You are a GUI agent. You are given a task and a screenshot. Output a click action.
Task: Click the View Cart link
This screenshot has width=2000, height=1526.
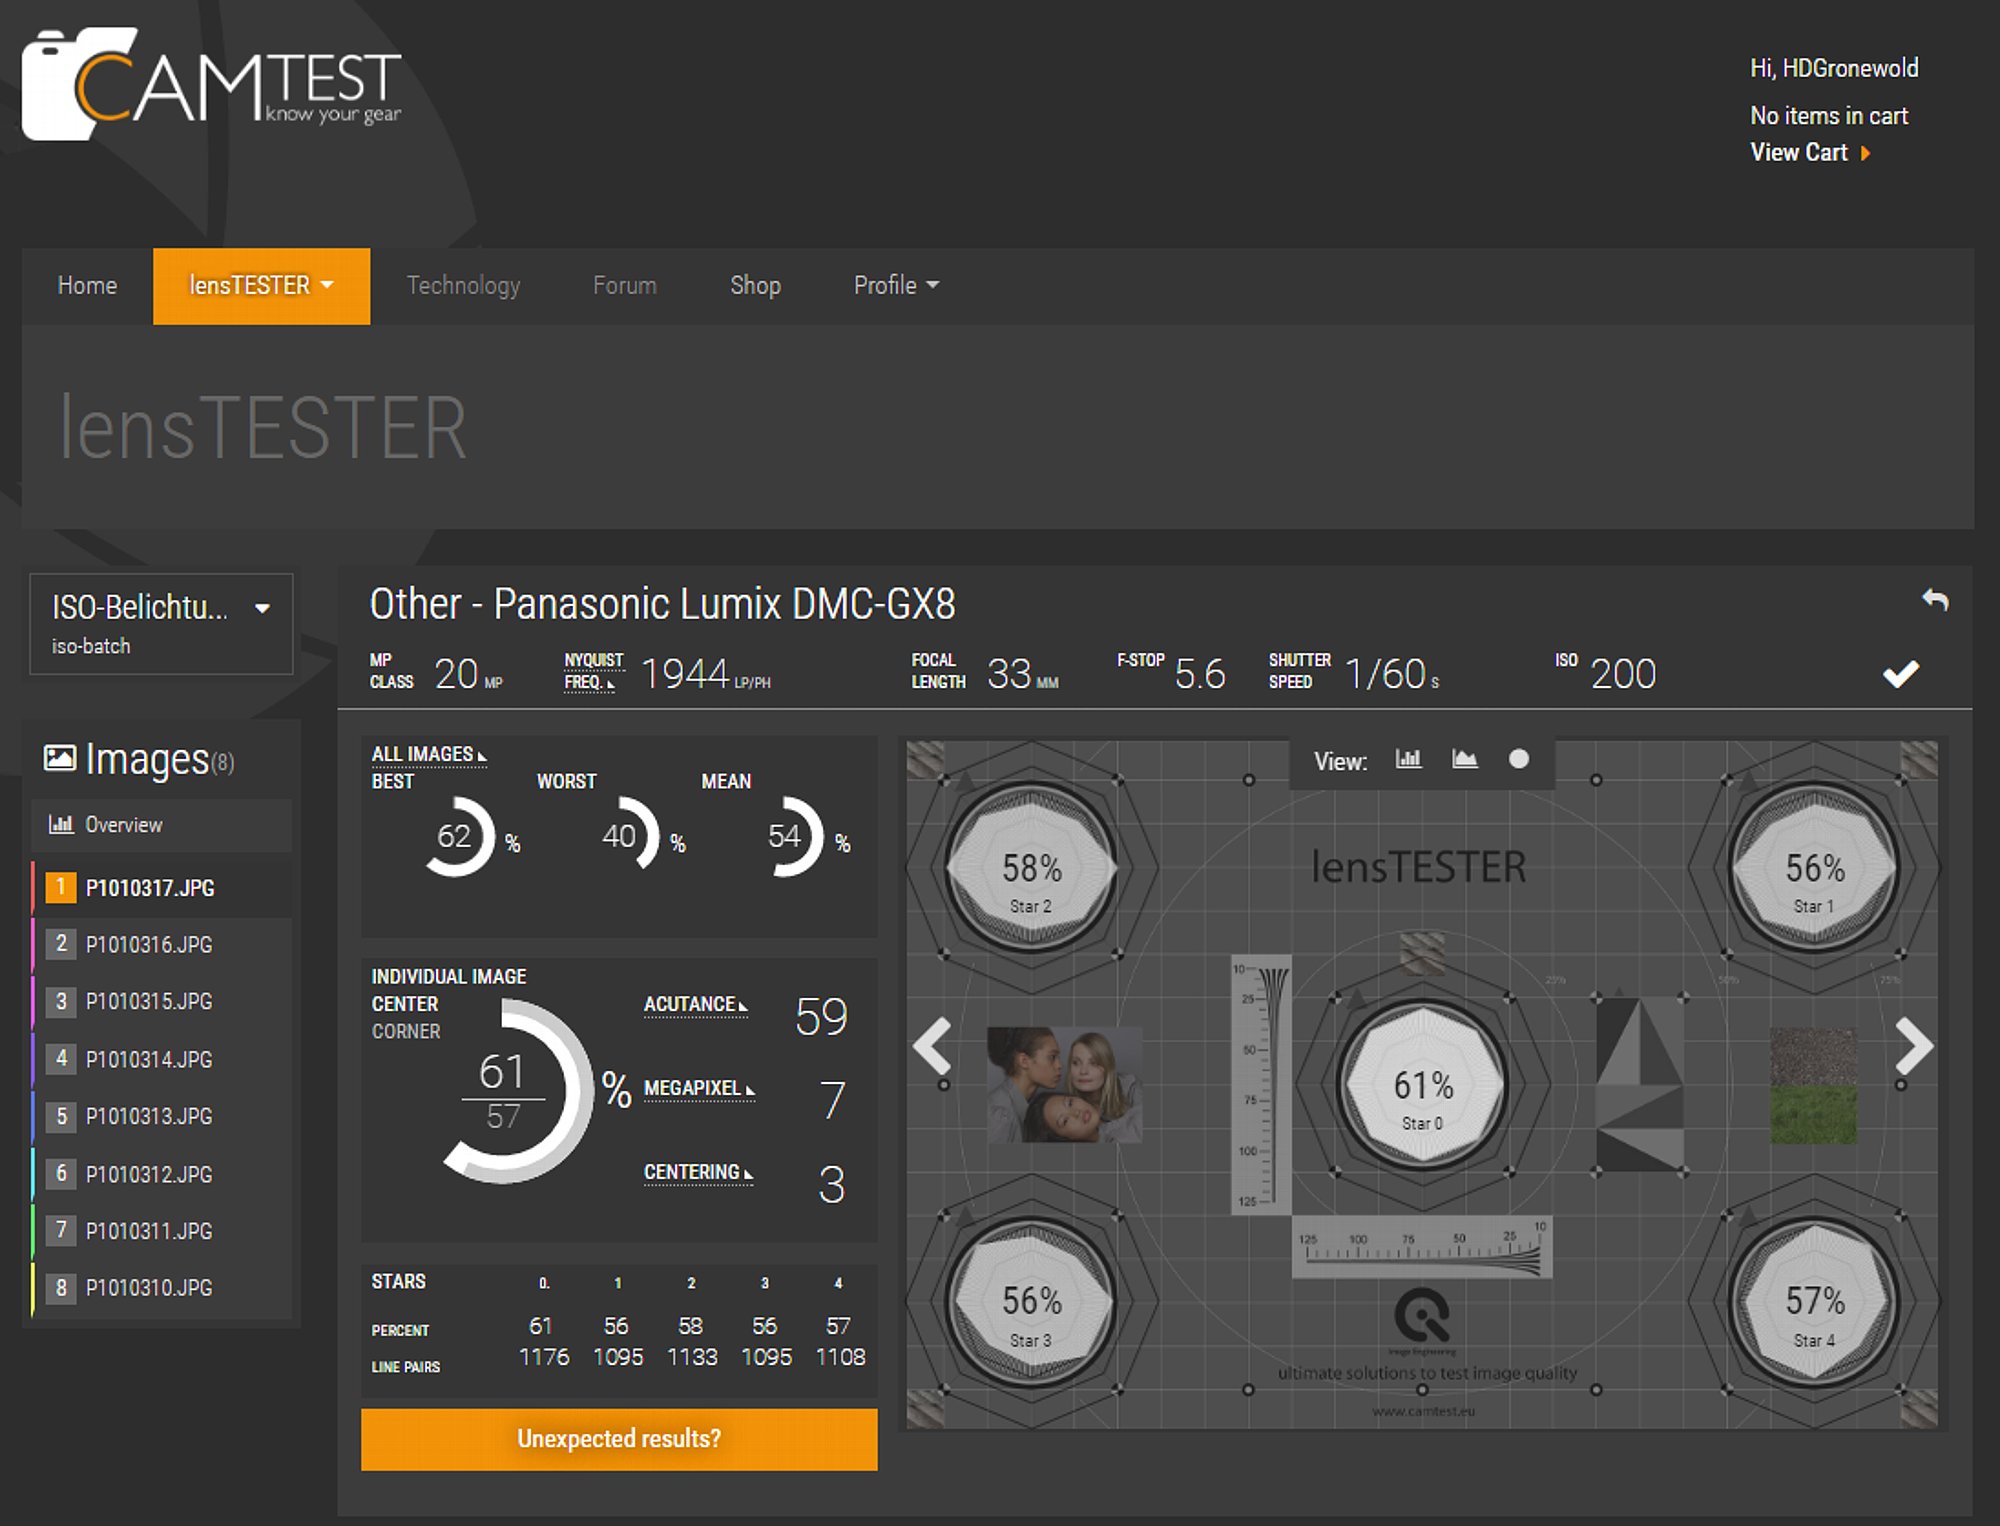1799,153
